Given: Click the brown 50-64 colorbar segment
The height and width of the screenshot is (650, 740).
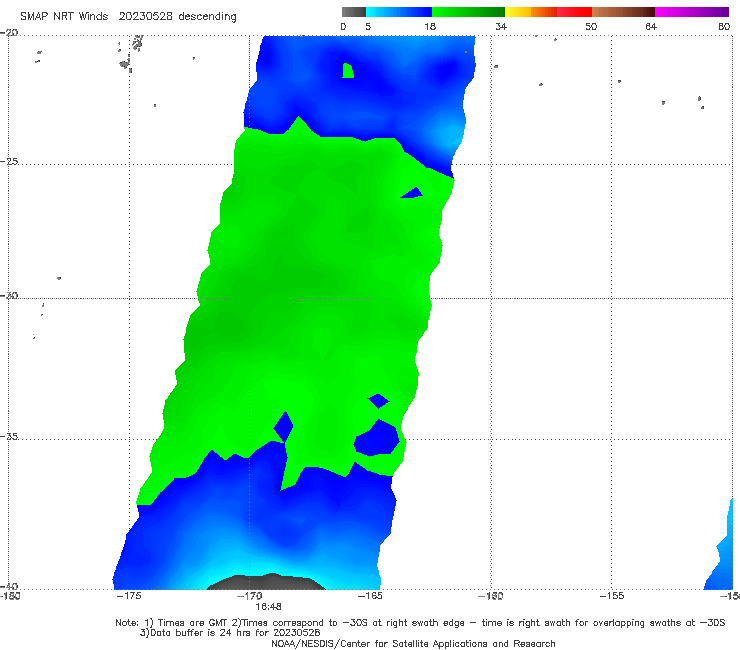Looking at the screenshot, I should click(623, 12).
